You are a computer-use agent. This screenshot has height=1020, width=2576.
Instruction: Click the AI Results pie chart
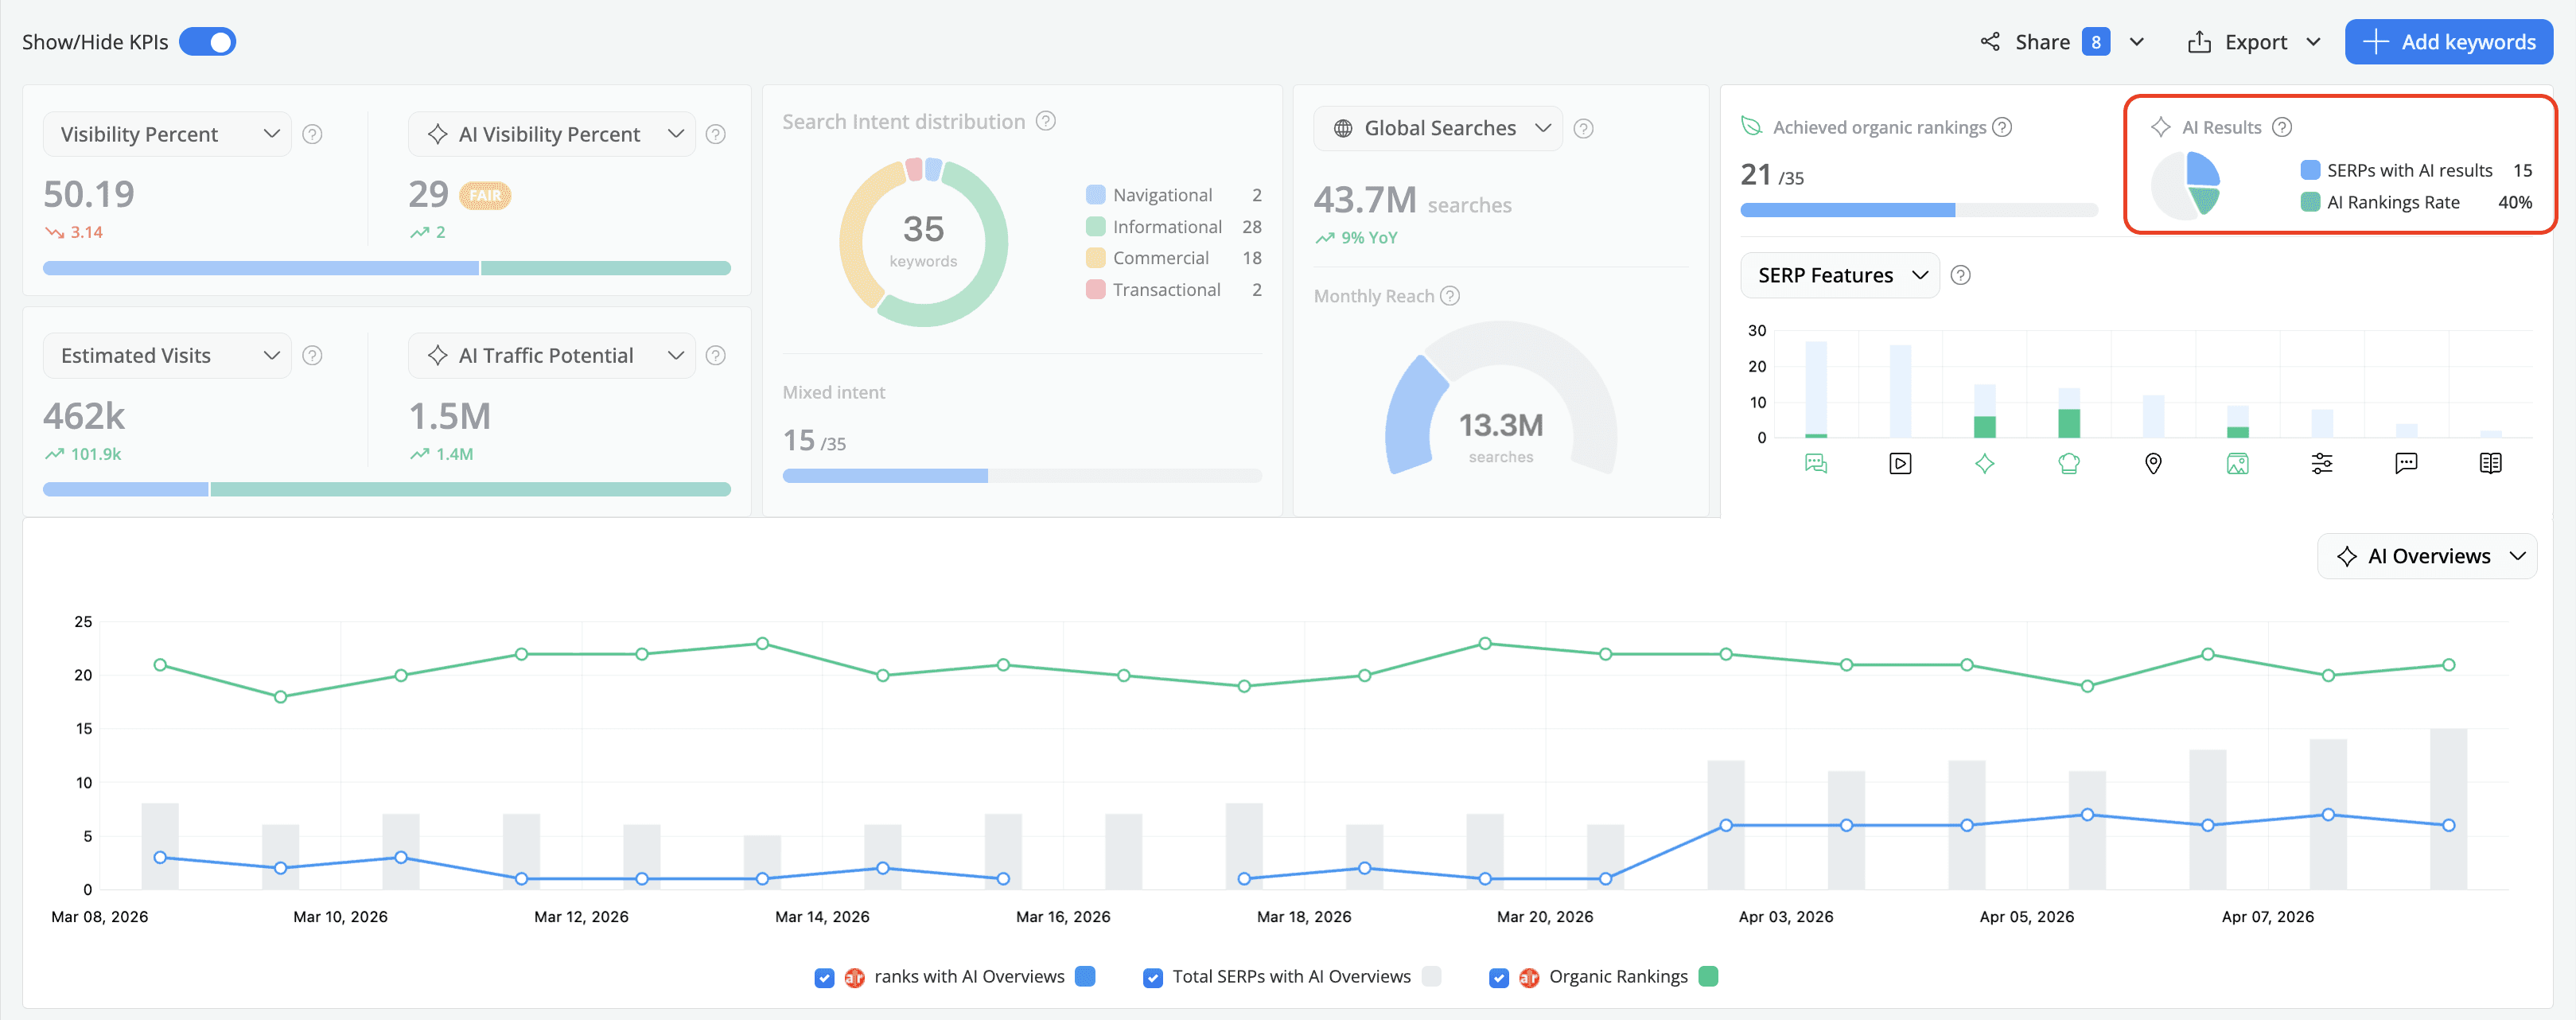pyautogui.click(x=2186, y=185)
